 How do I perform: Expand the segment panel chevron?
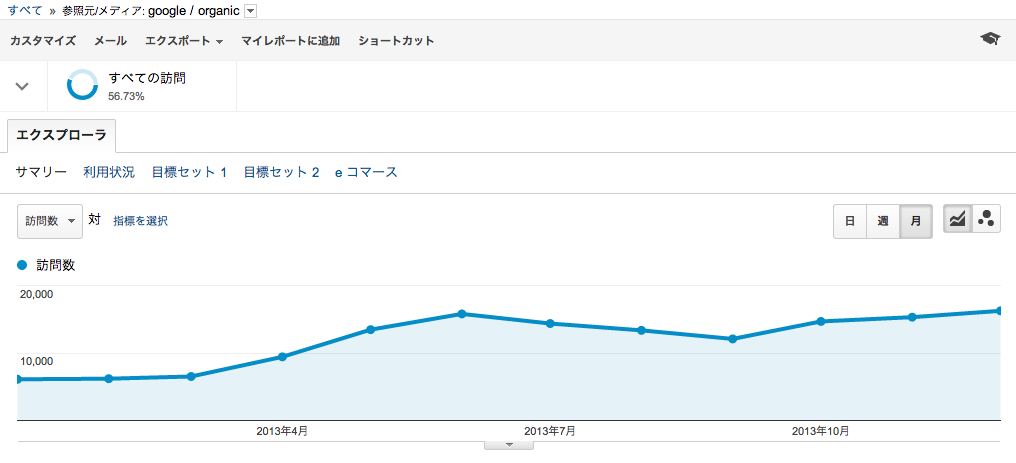tap(22, 86)
